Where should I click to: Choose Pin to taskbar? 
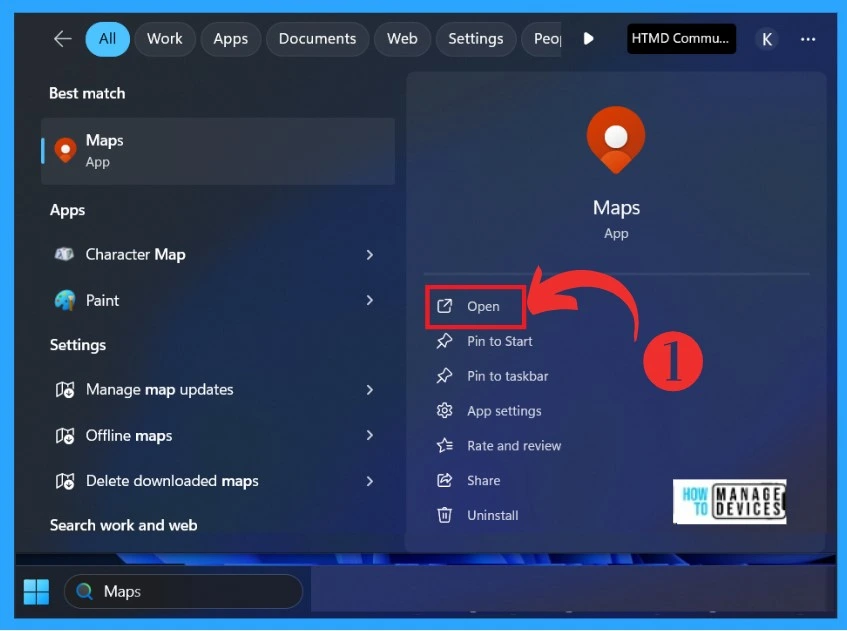(507, 376)
